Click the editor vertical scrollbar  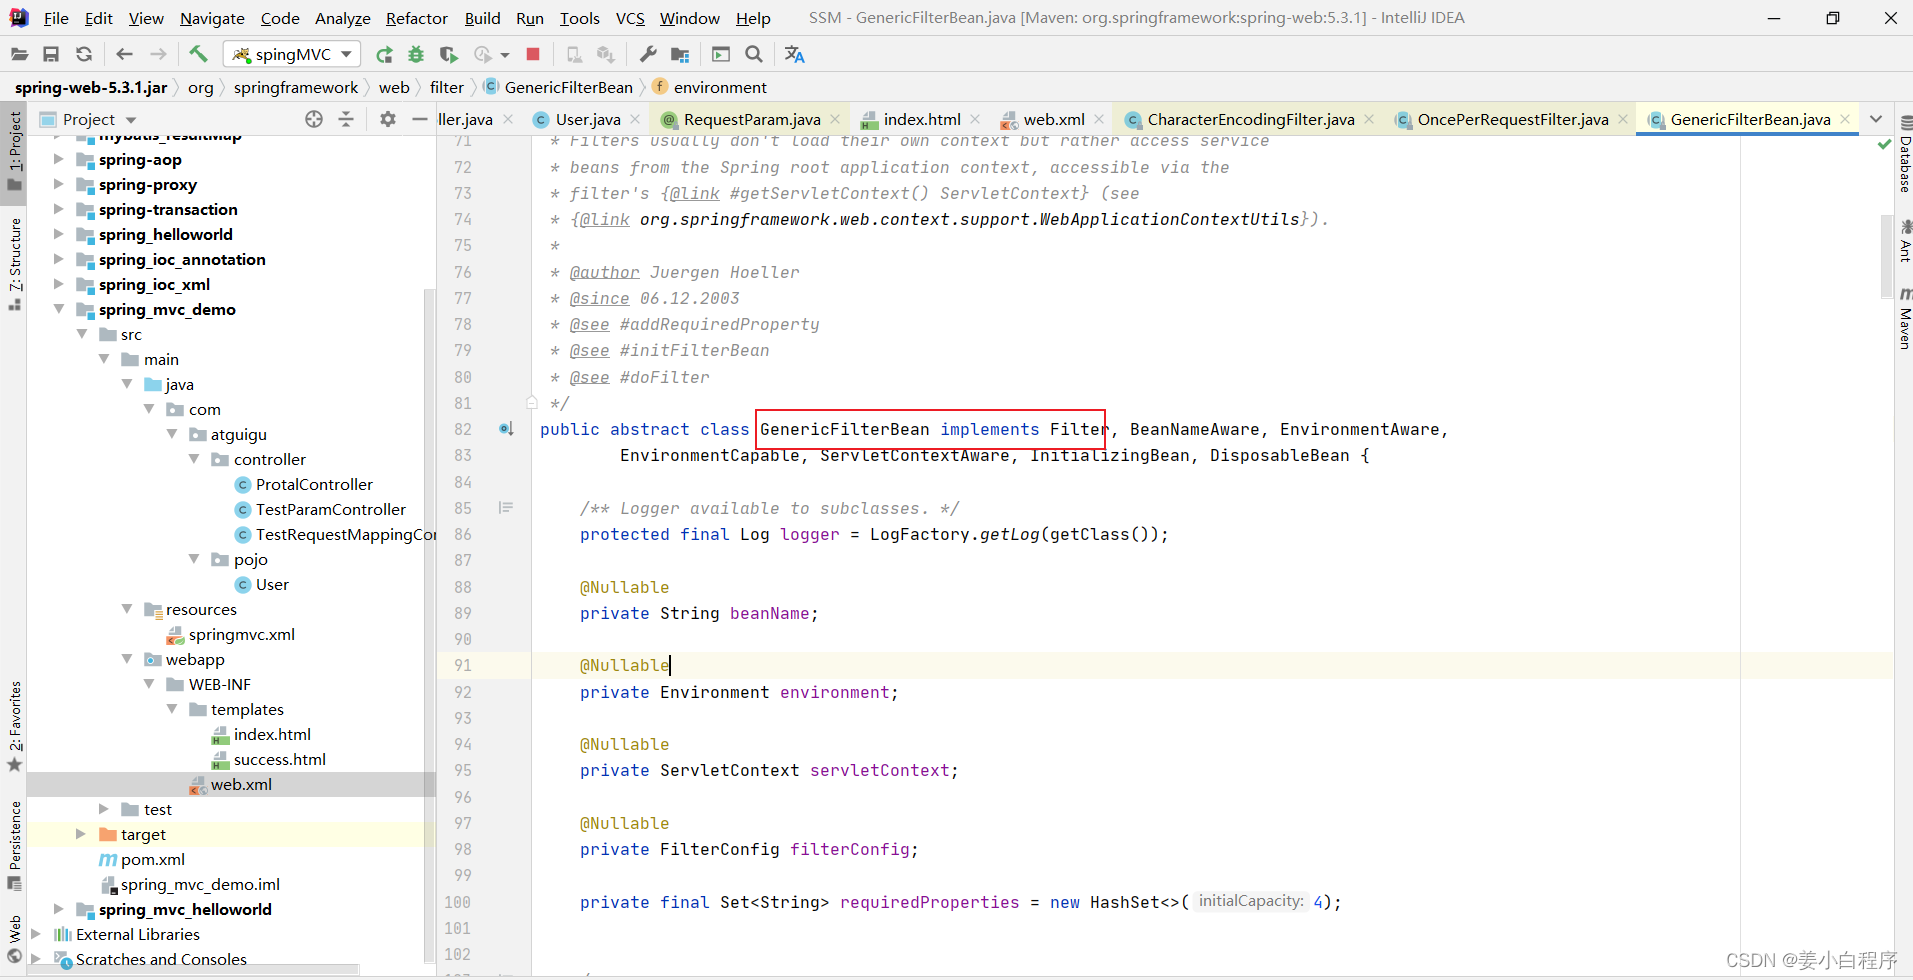(1886, 256)
